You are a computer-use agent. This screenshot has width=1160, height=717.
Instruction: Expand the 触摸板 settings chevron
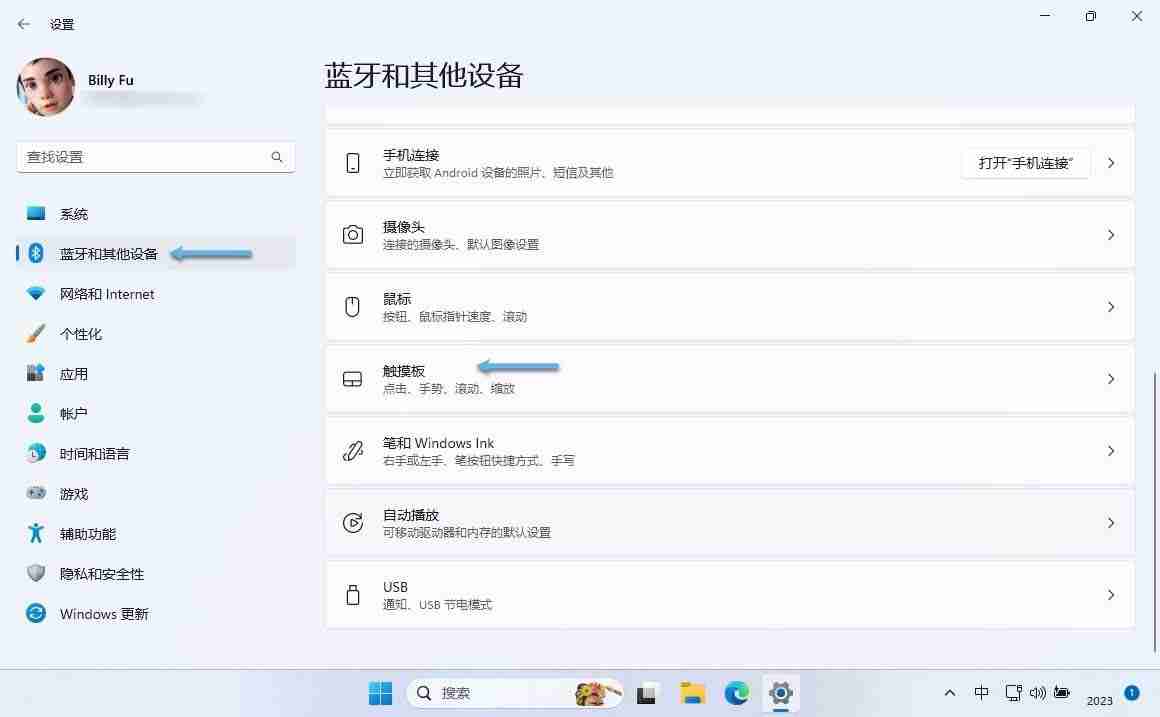1110,379
